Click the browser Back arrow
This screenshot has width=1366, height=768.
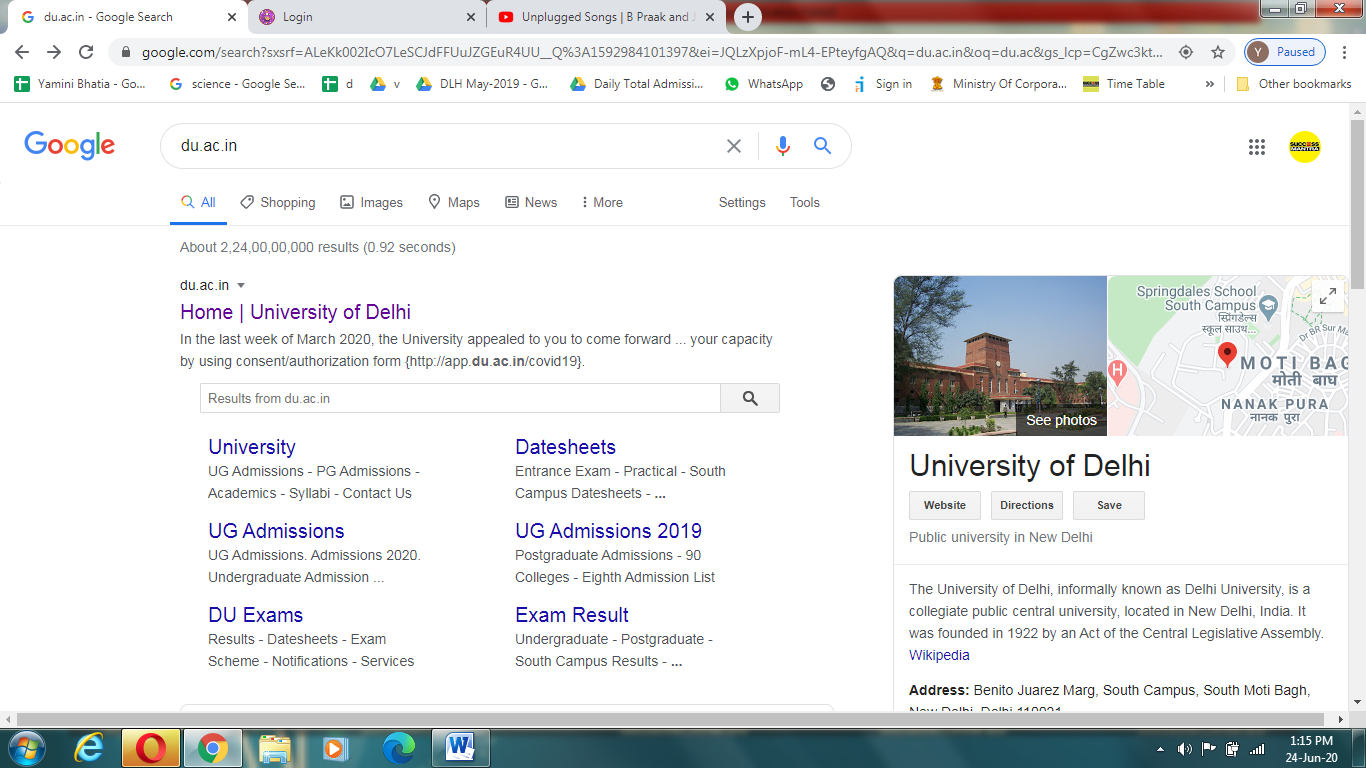pyautogui.click(x=21, y=52)
